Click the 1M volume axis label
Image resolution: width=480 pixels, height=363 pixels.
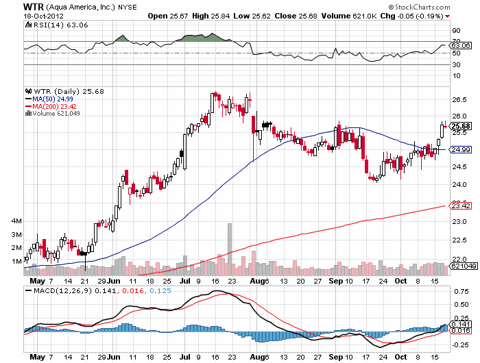(16, 261)
